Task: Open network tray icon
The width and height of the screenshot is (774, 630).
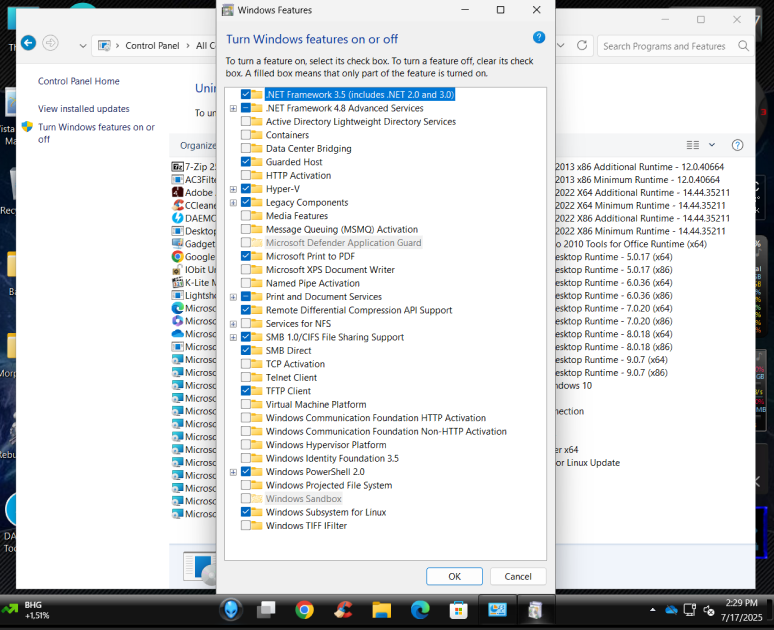Action: click(x=690, y=610)
